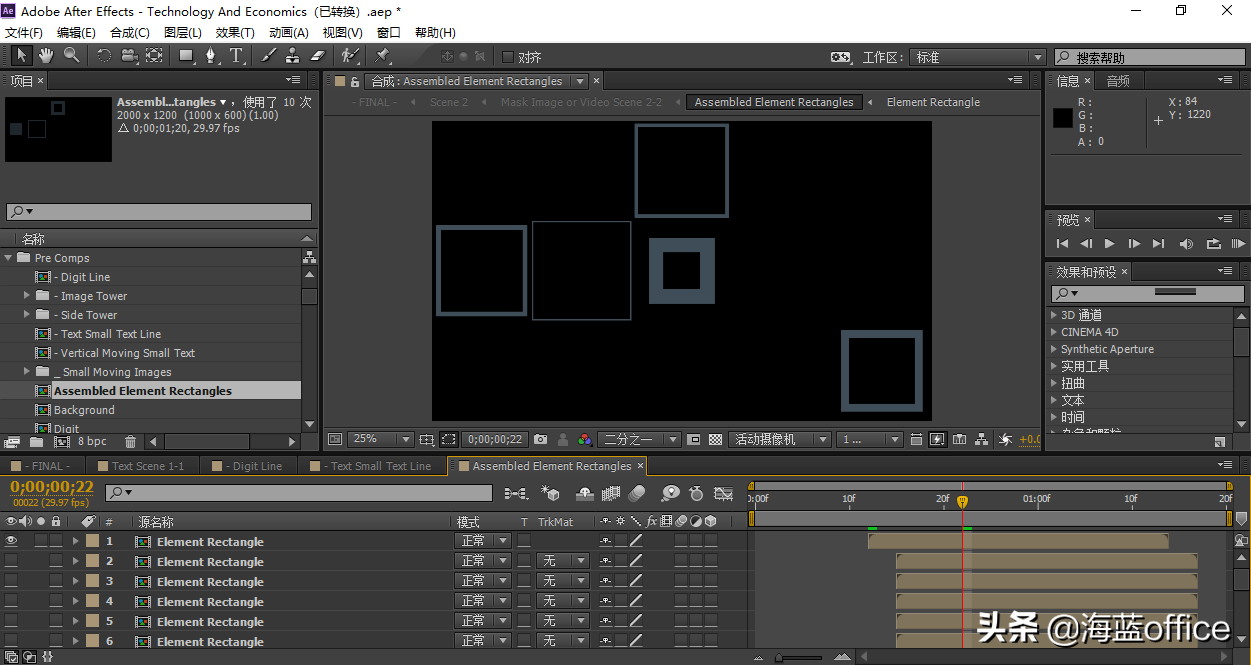Open the 活动摄像机 camera view dropdown
1251x665 pixels.
tap(781, 439)
